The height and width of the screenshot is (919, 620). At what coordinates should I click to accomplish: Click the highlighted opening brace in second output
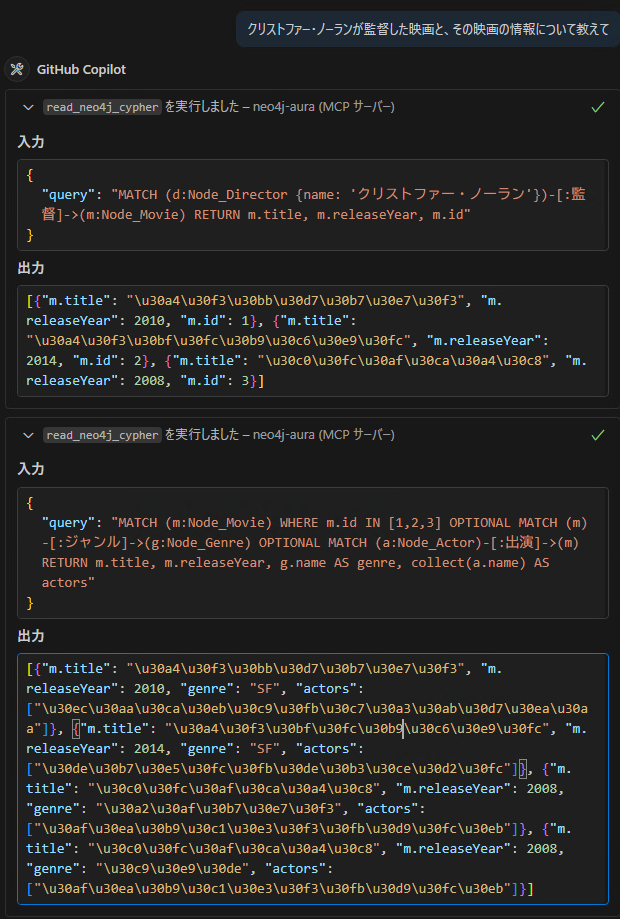click(x=76, y=729)
